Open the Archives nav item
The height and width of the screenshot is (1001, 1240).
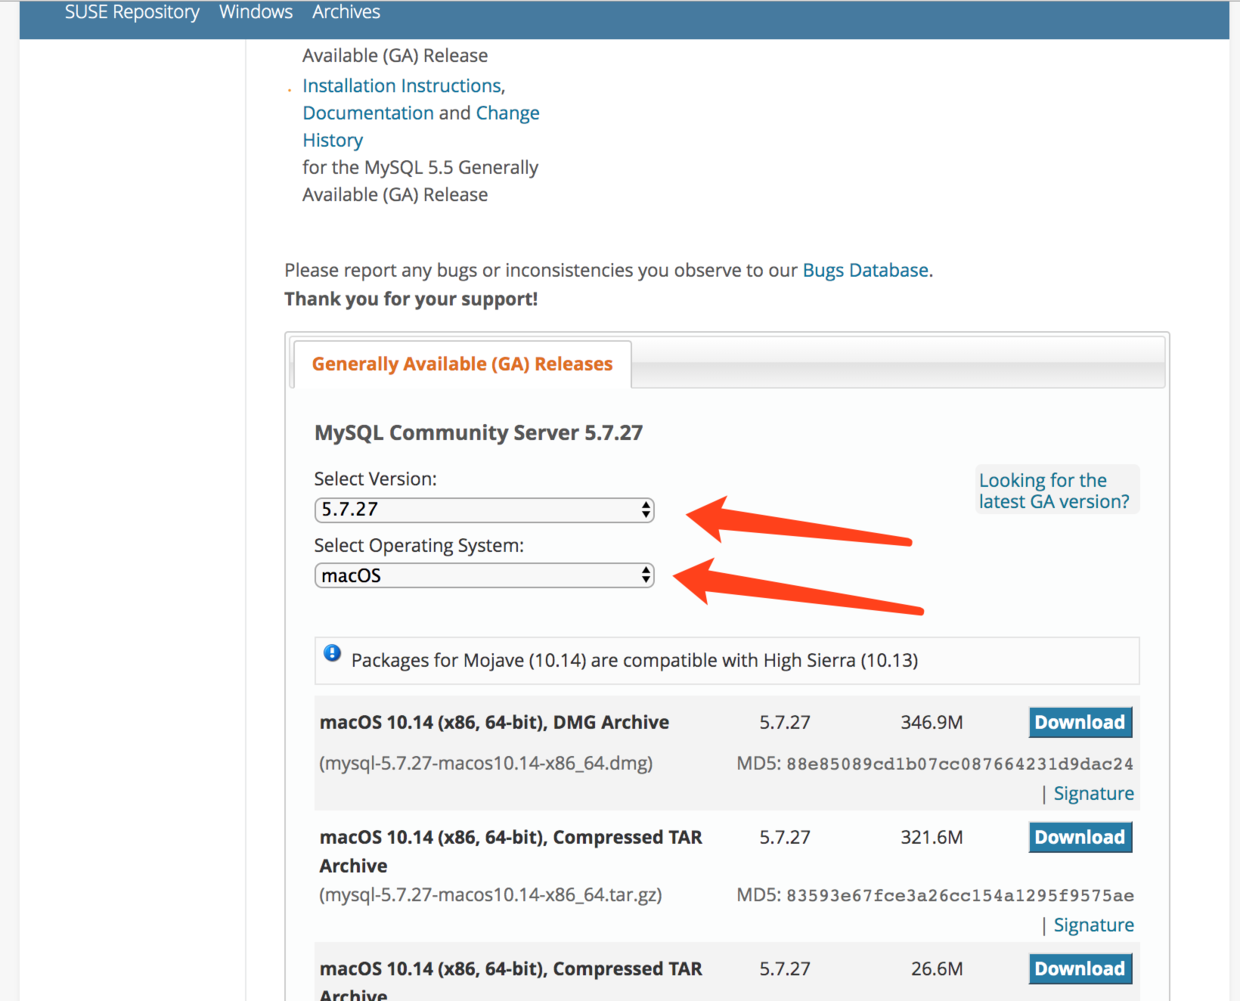(x=346, y=12)
